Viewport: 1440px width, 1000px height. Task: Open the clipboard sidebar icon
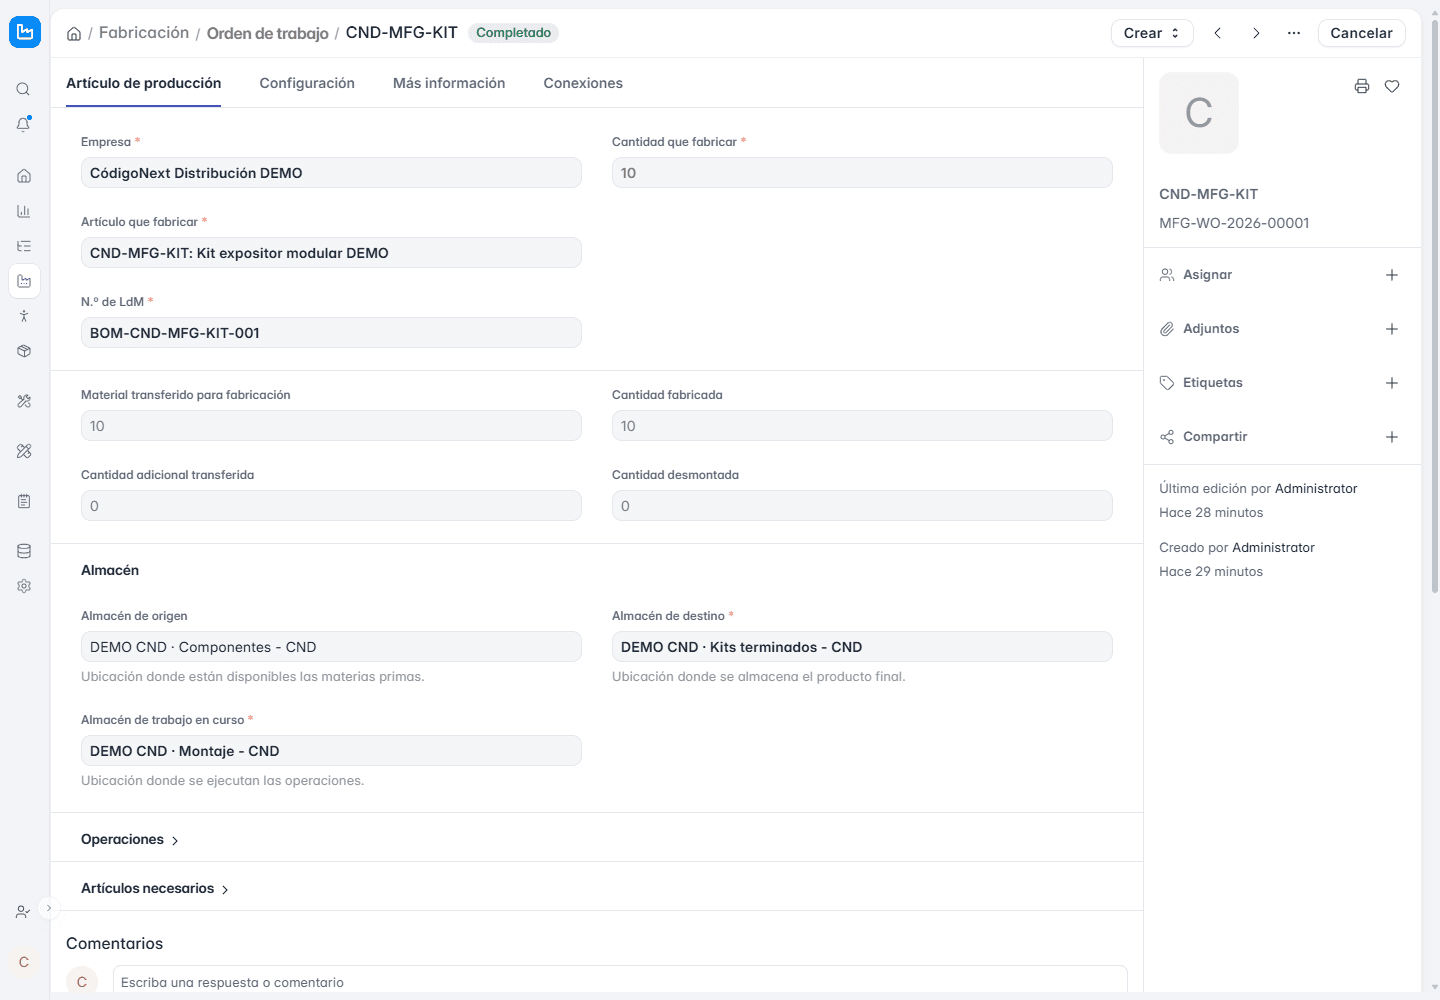pyautogui.click(x=24, y=501)
